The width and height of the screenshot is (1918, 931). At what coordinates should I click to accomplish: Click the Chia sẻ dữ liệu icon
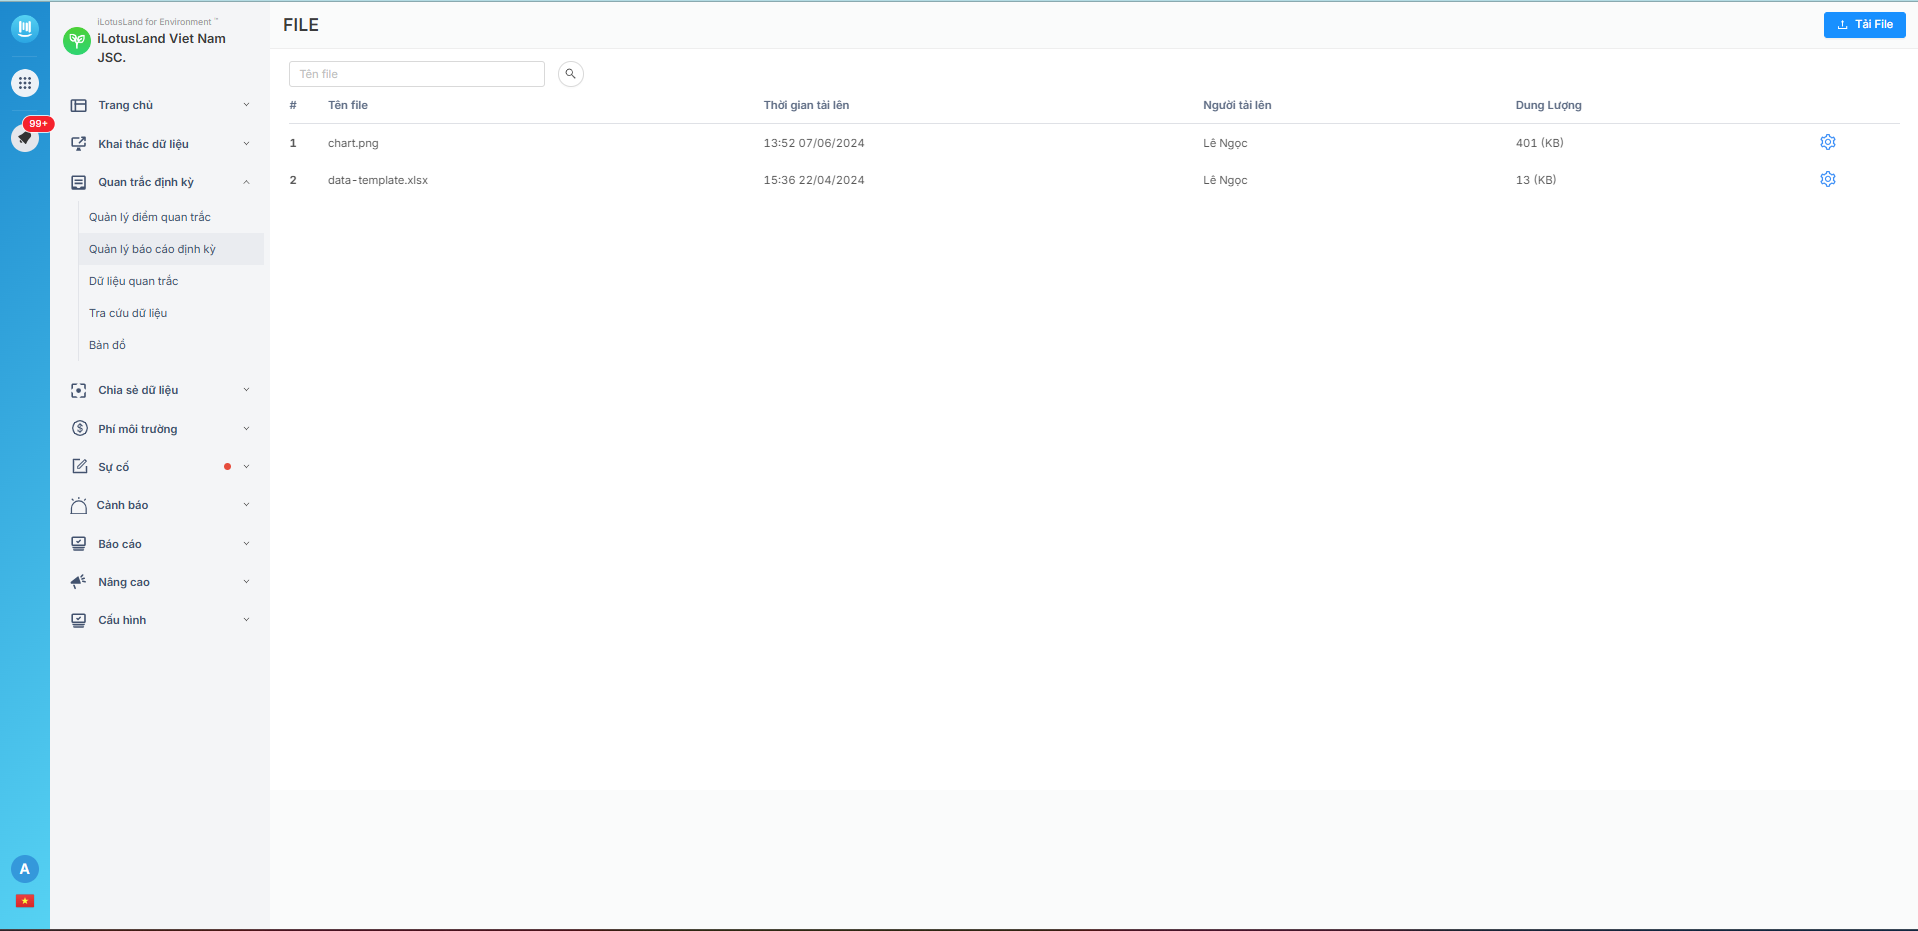[79, 390]
